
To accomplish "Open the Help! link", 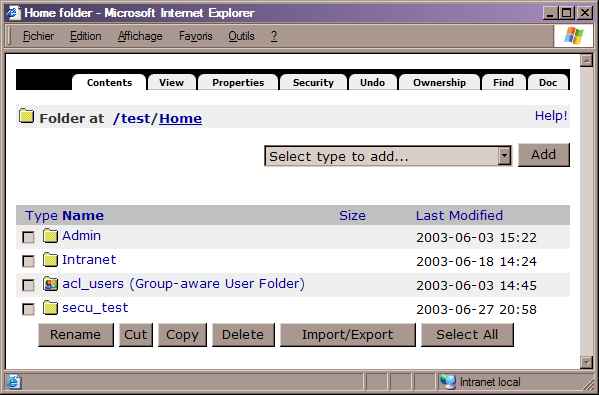I will [551, 115].
